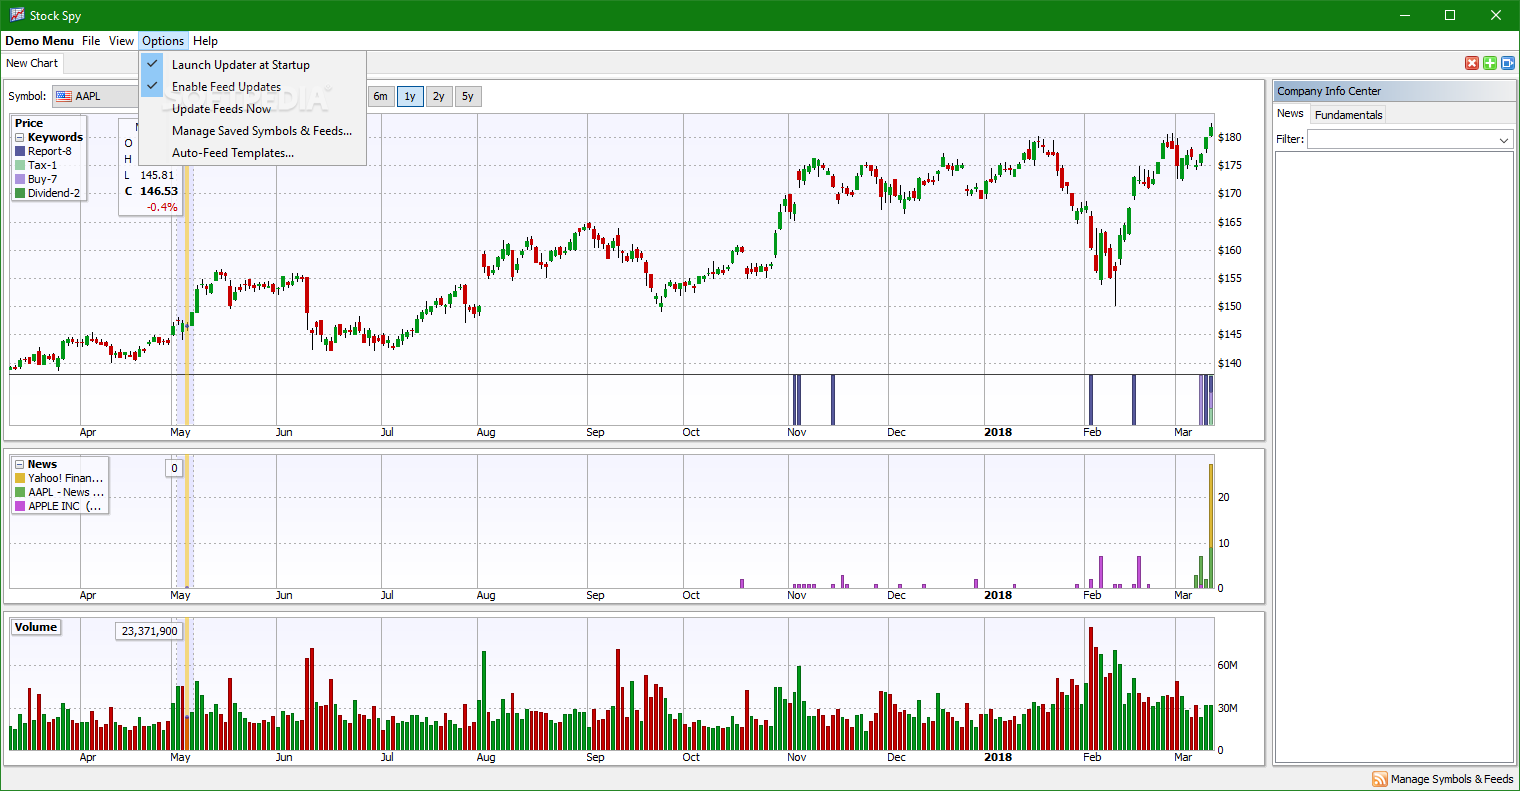Click the closing price 146.53 value
This screenshot has height=791, width=1520.
pos(159,191)
